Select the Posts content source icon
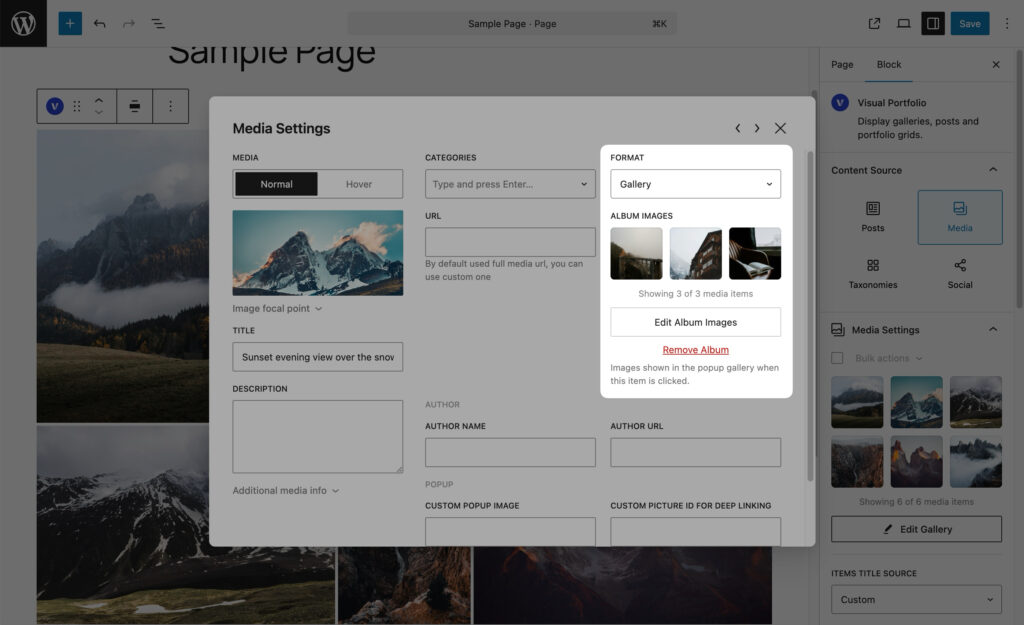 (x=872, y=208)
